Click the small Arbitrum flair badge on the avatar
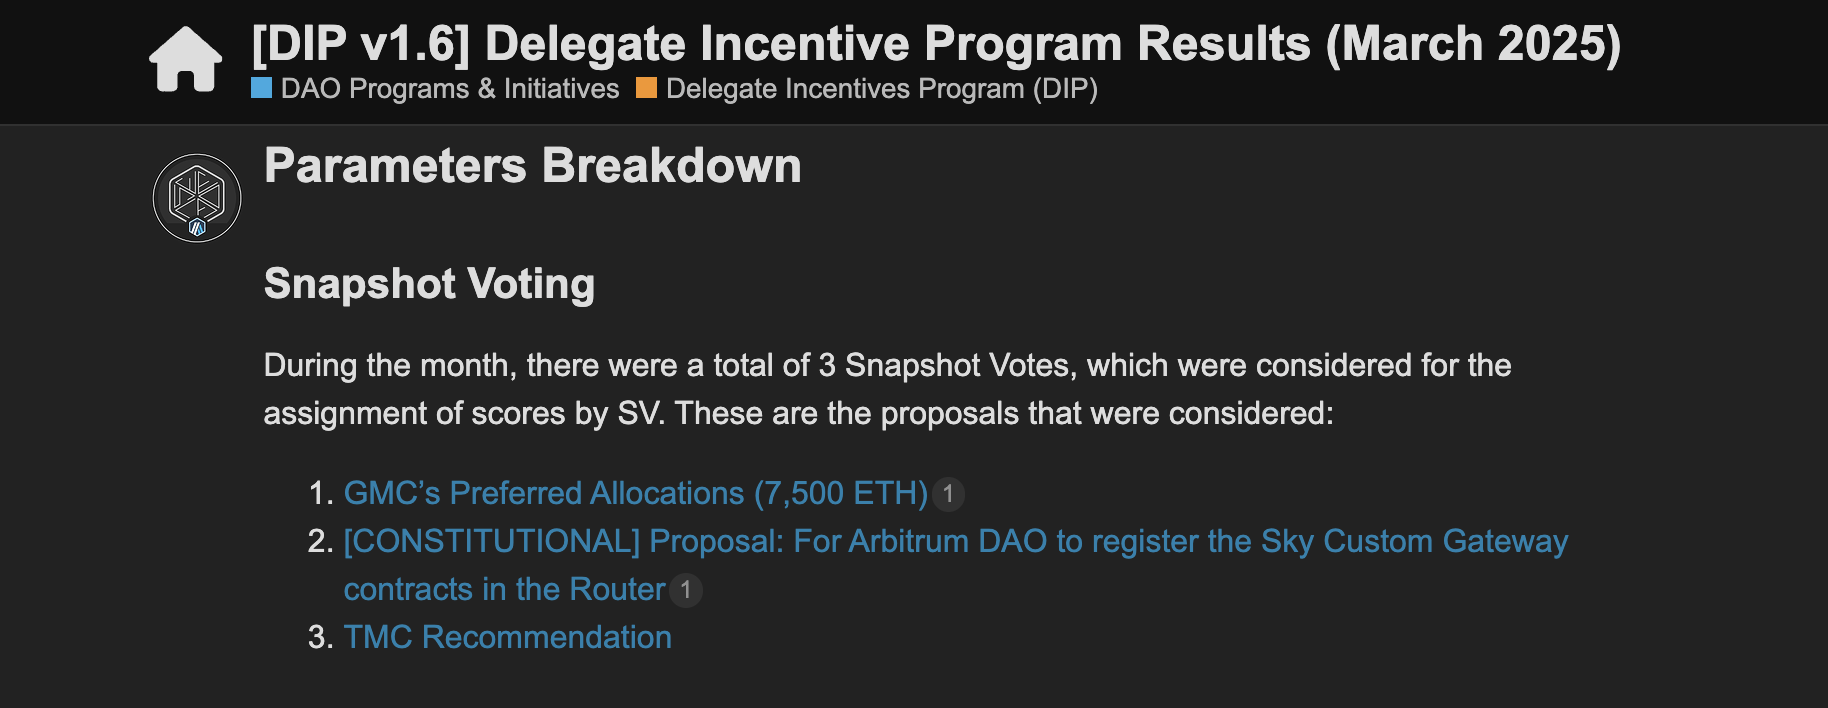Screen dimensions: 1828x708 [197, 228]
